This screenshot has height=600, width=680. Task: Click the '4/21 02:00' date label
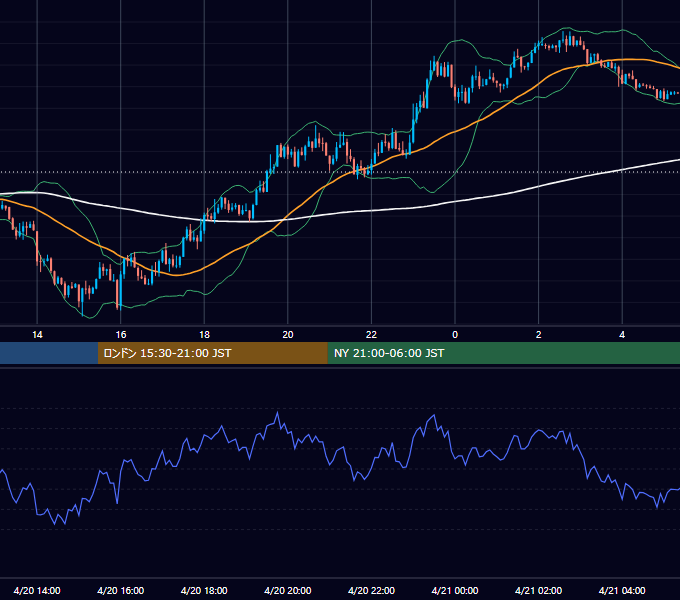[x=538, y=590]
